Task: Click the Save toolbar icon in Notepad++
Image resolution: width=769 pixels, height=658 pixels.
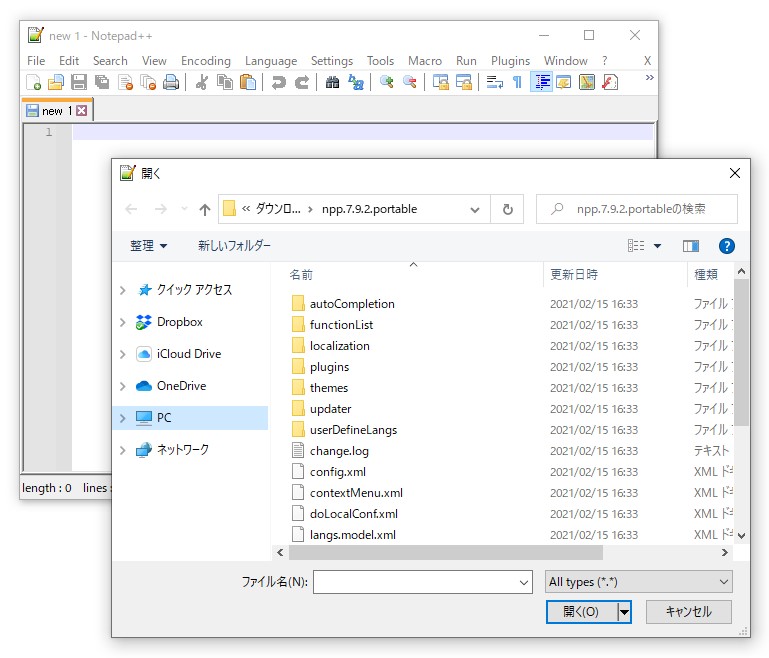Action: tap(78, 82)
